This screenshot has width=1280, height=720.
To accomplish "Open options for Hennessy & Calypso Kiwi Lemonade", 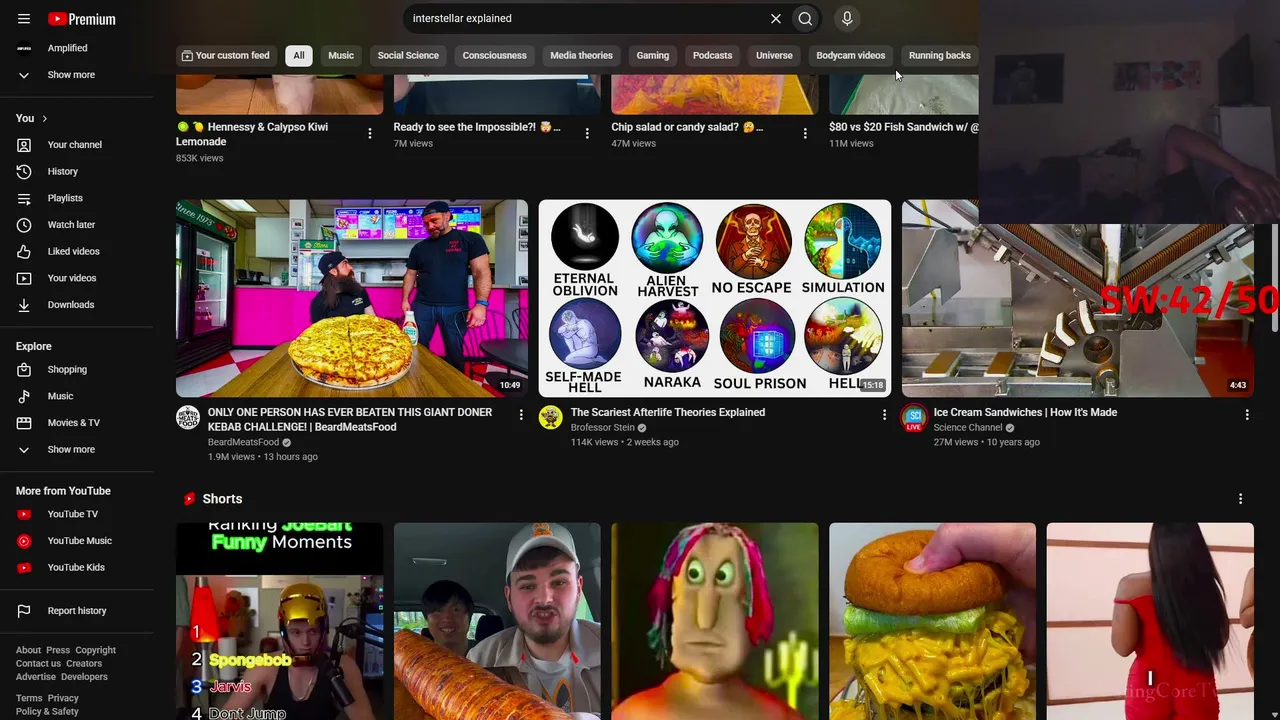I will [x=370, y=134].
